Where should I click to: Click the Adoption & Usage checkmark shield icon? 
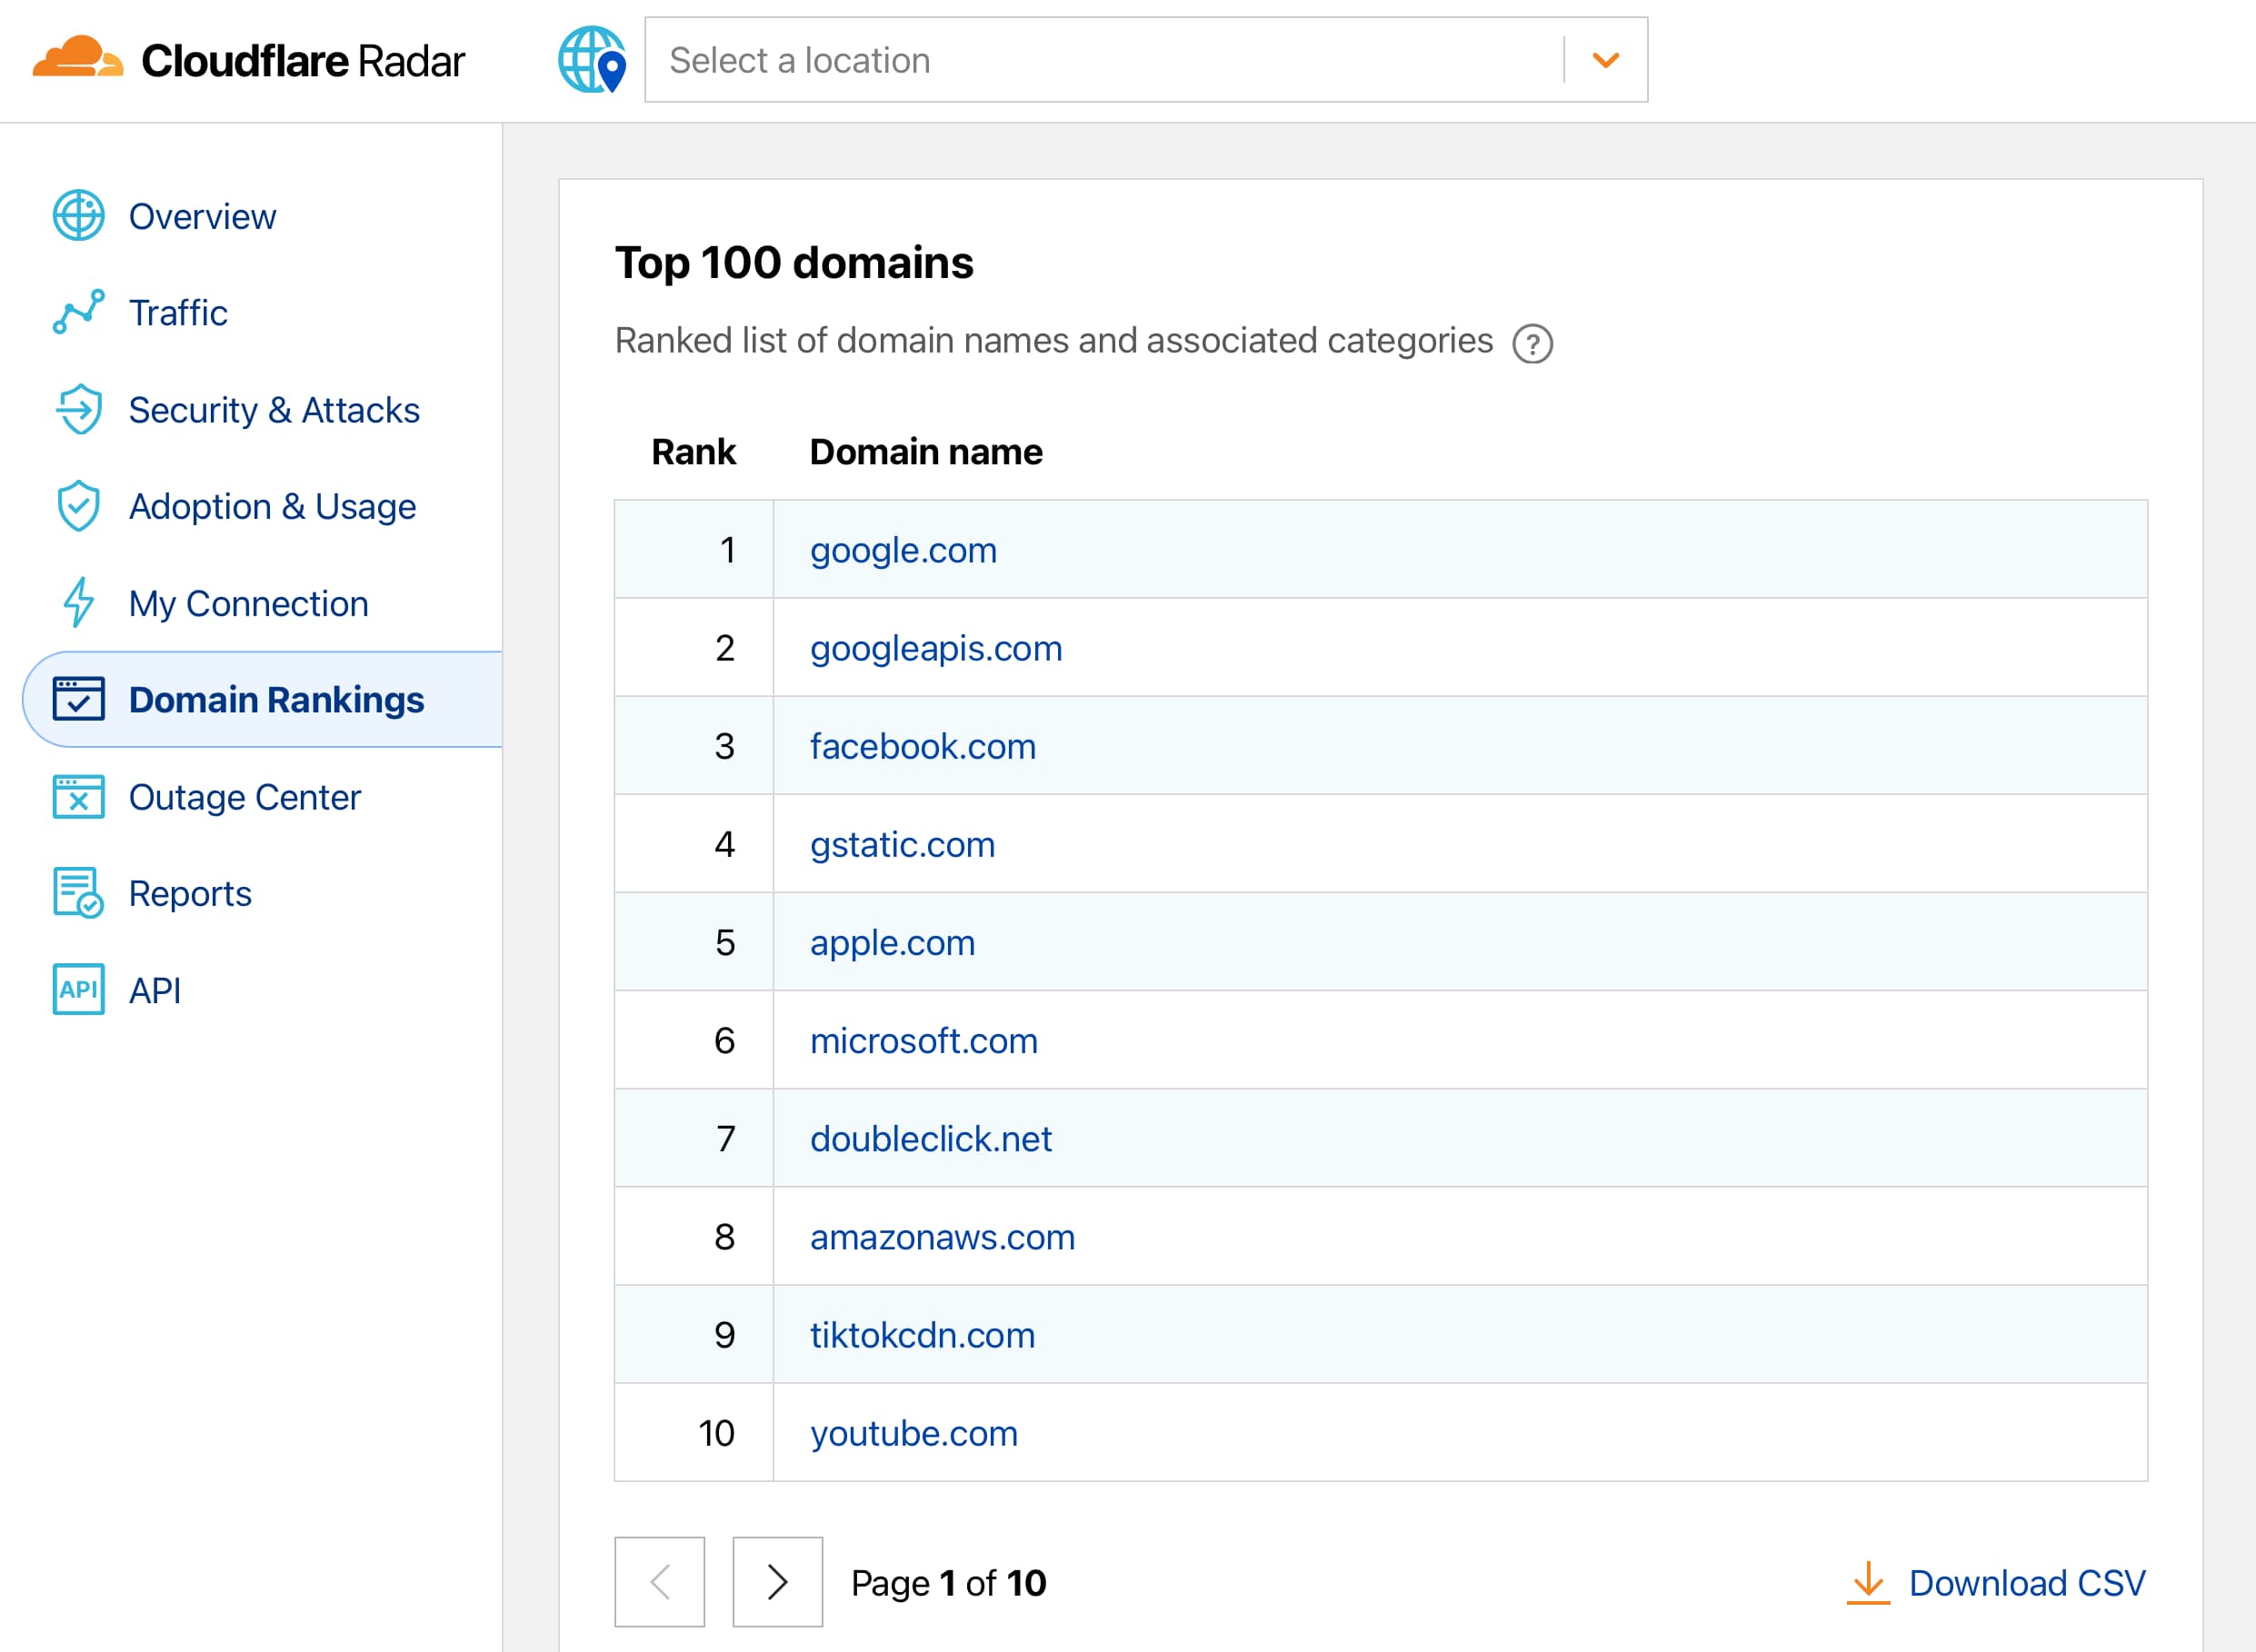click(x=78, y=506)
